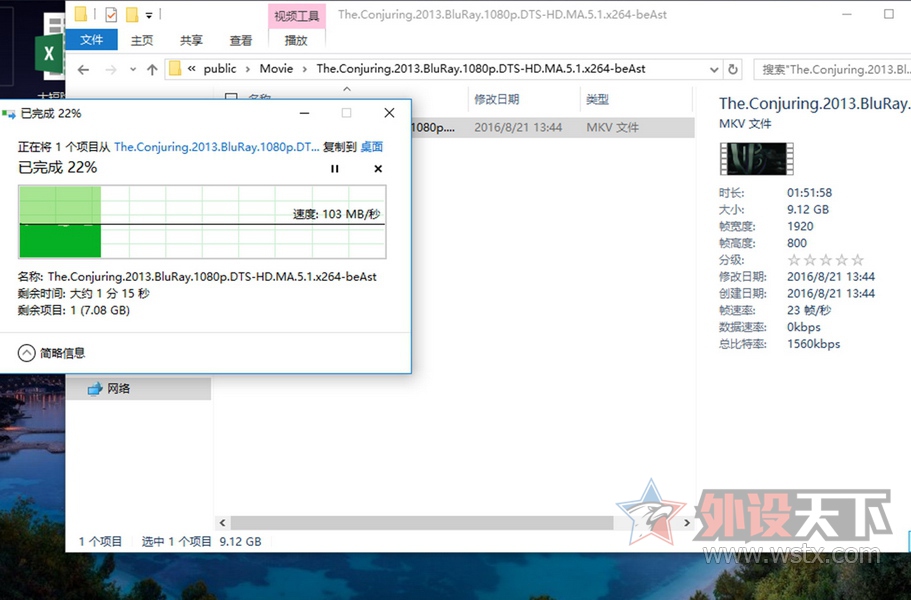Minimize the Explorer window
Image resolution: width=911 pixels, height=600 pixels.
847,15
